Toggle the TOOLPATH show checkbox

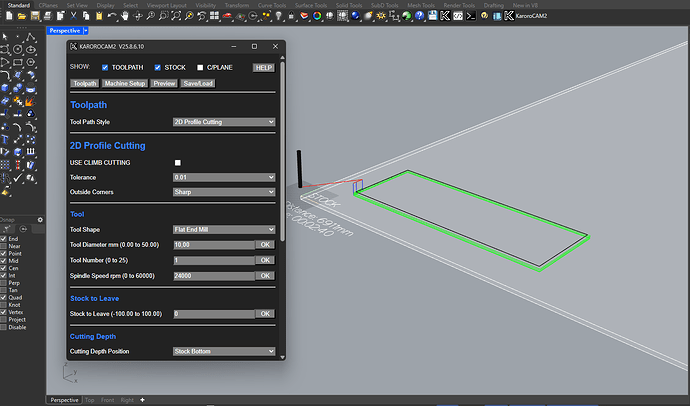105,67
